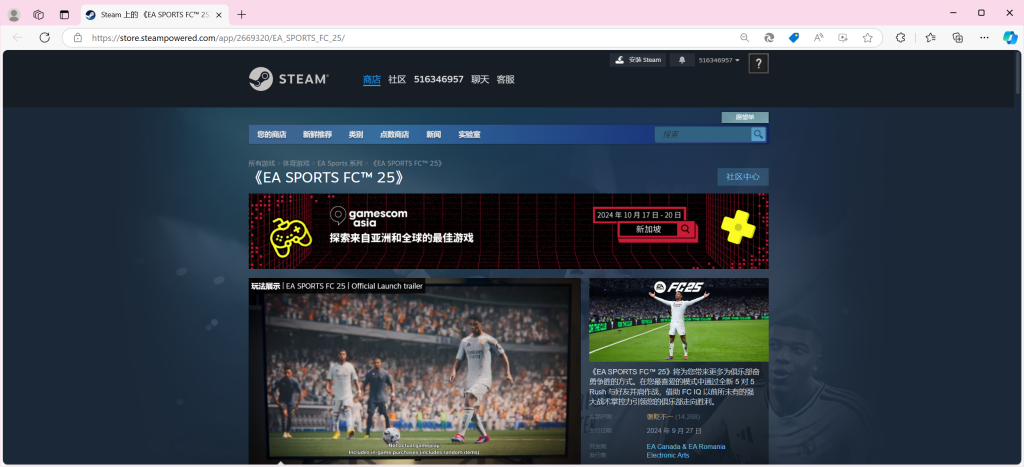Click the zoom magnifier icon in address bar
The image size is (1024, 467).
click(x=744, y=38)
